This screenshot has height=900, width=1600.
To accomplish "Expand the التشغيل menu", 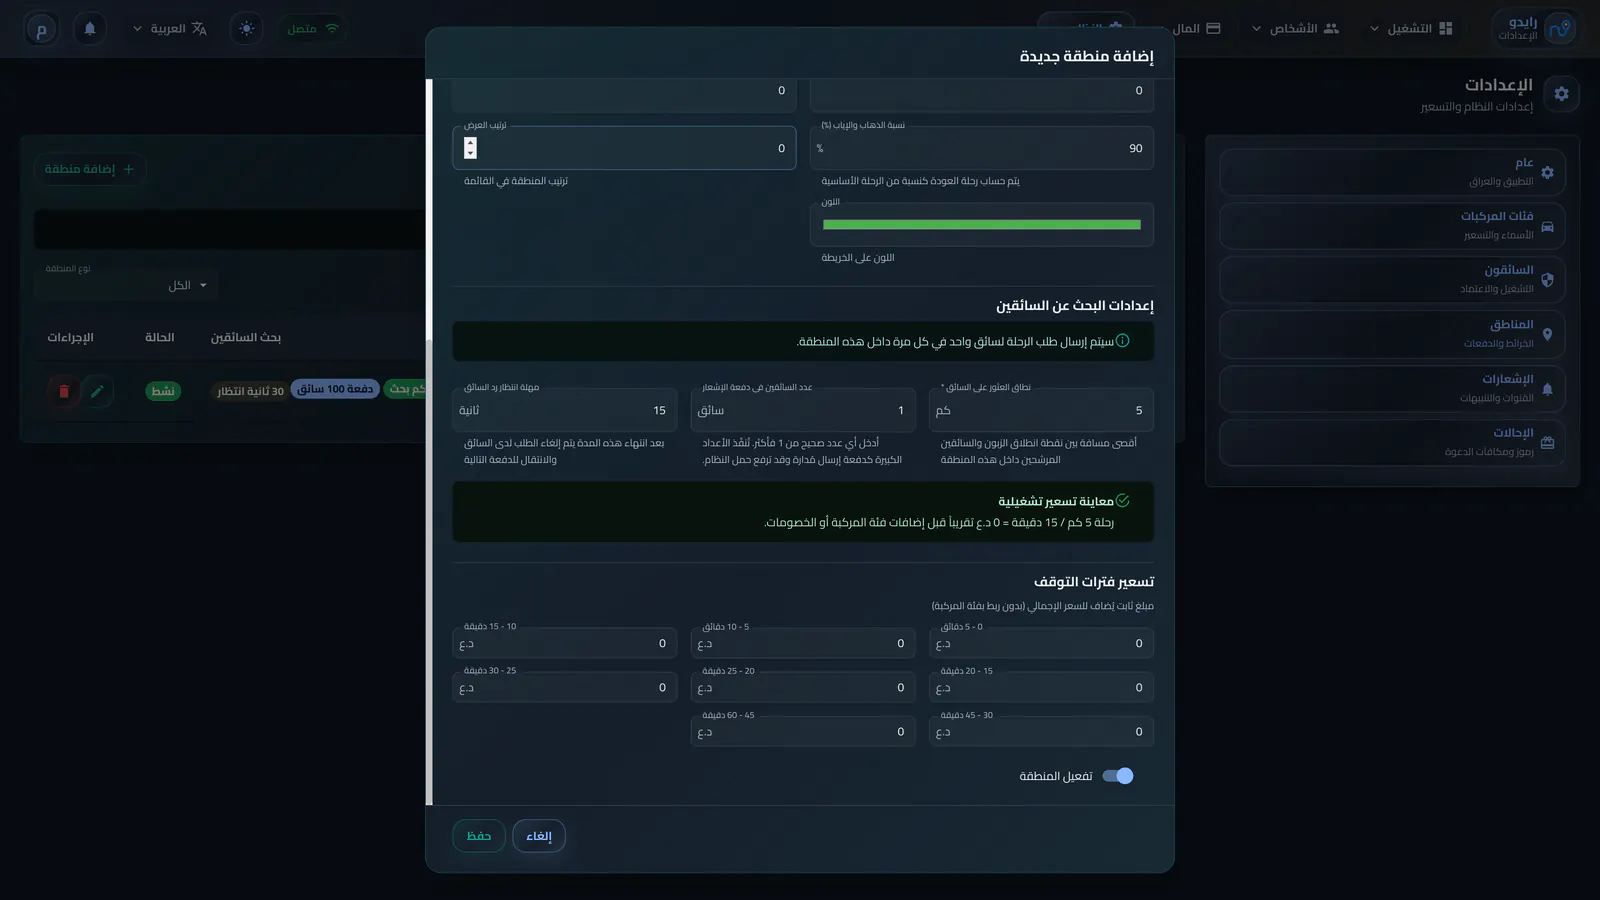I will [x=1411, y=29].
